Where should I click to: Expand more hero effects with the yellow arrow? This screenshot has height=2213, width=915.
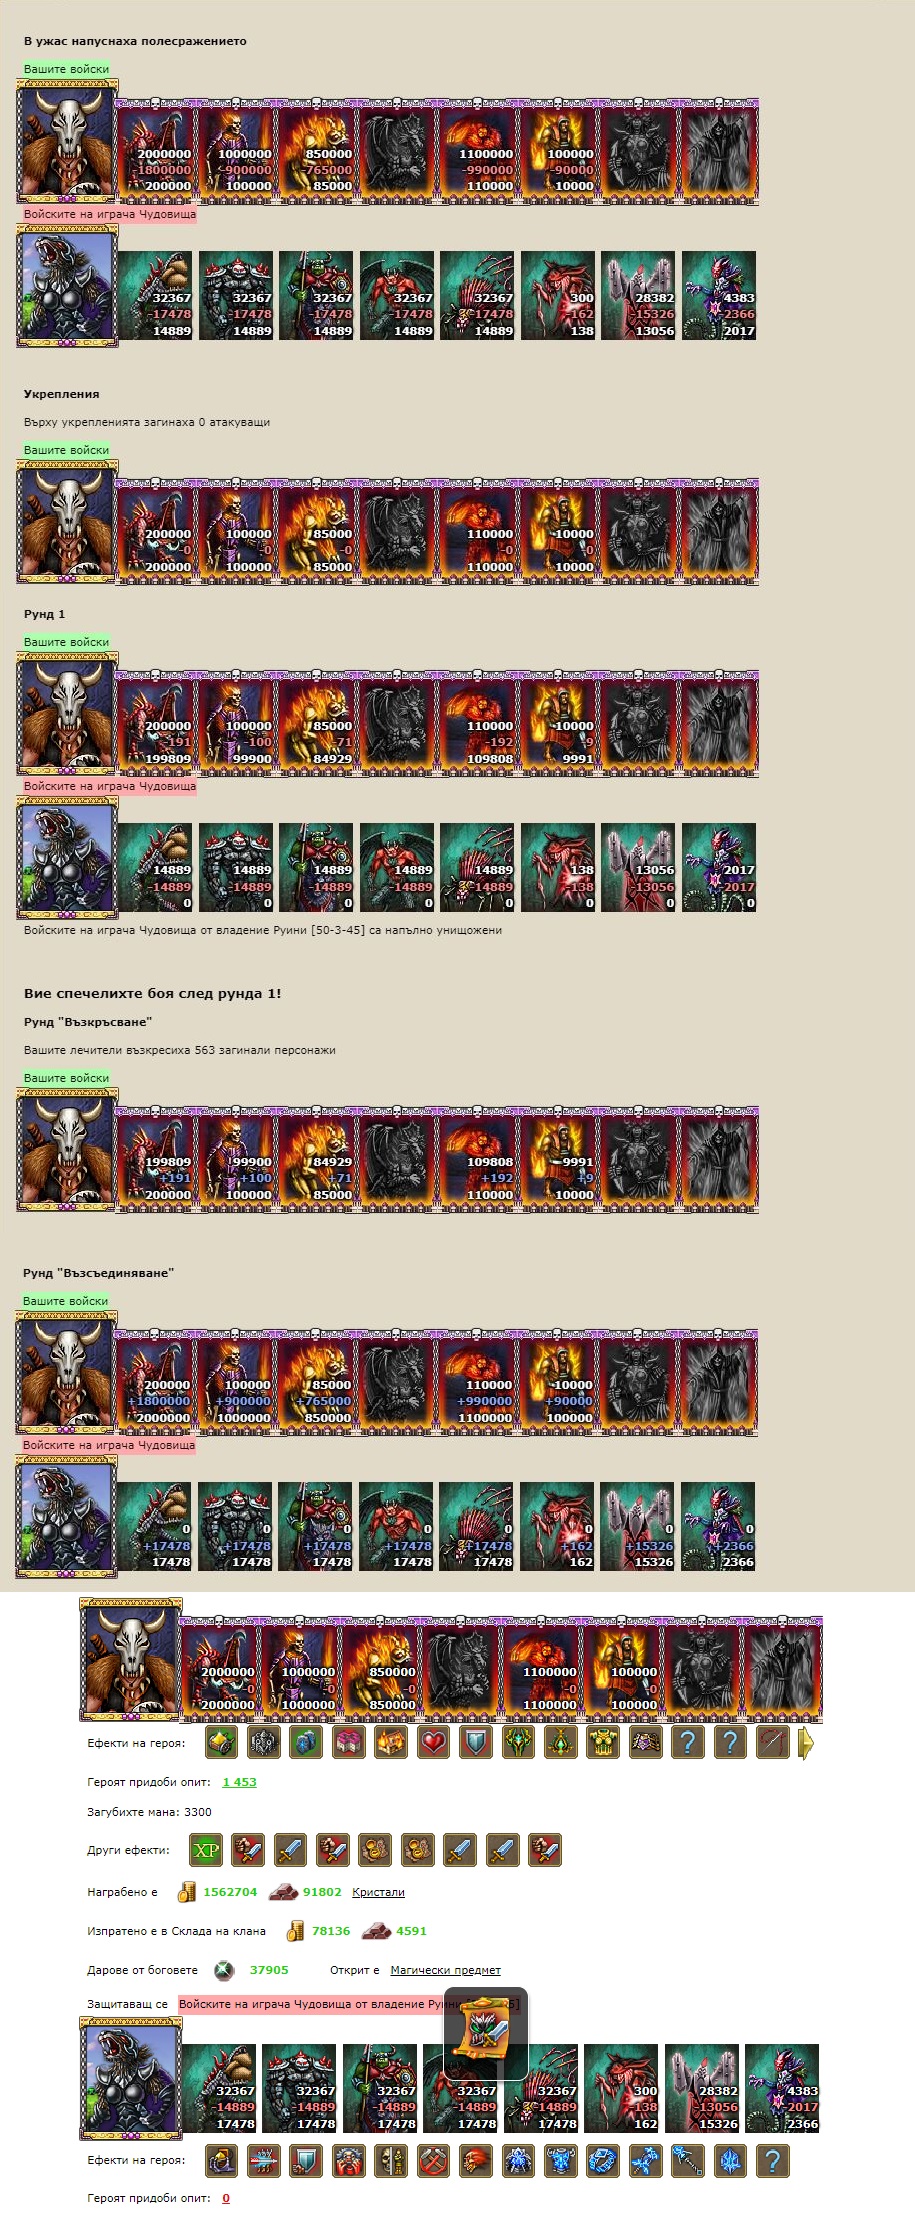click(806, 1743)
